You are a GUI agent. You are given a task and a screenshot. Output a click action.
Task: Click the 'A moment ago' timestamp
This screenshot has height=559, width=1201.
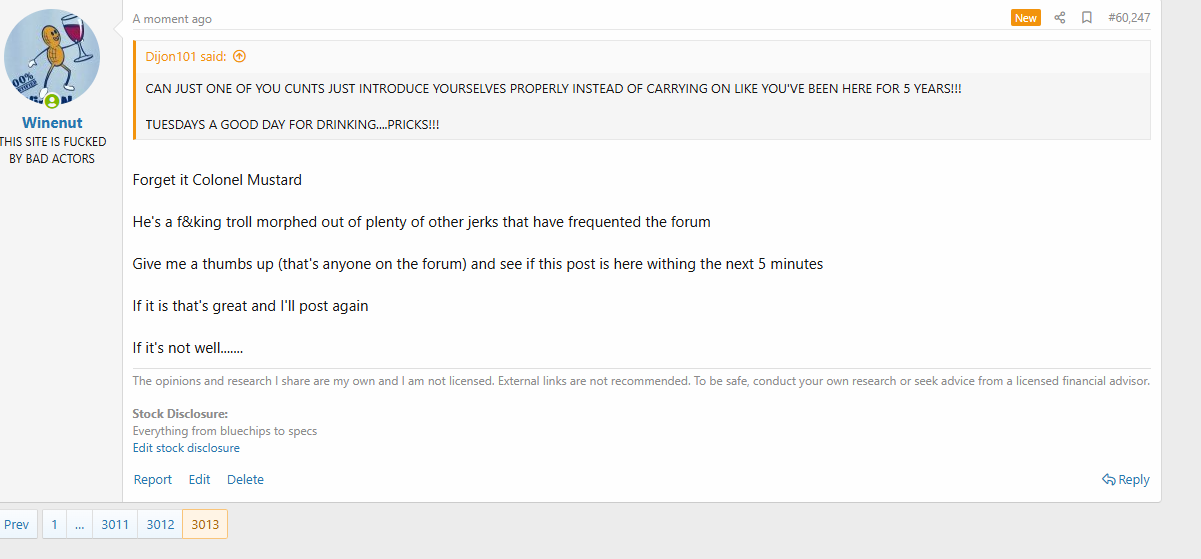tap(172, 19)
